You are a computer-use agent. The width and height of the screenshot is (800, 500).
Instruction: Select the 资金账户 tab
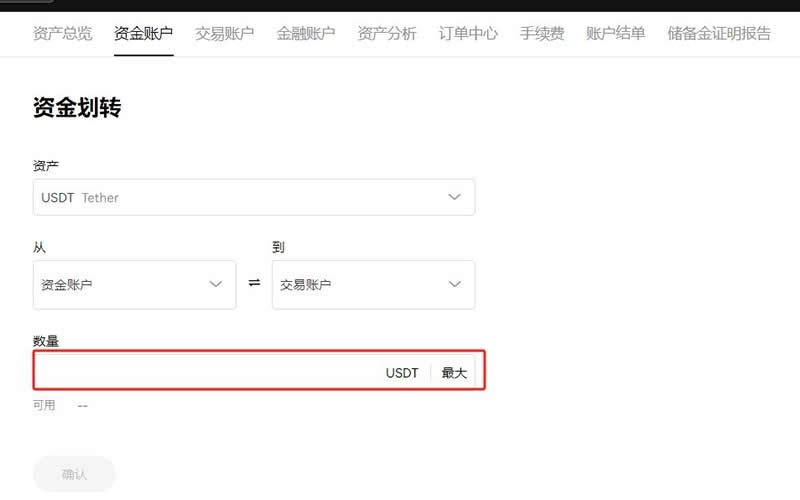(144, 34)
